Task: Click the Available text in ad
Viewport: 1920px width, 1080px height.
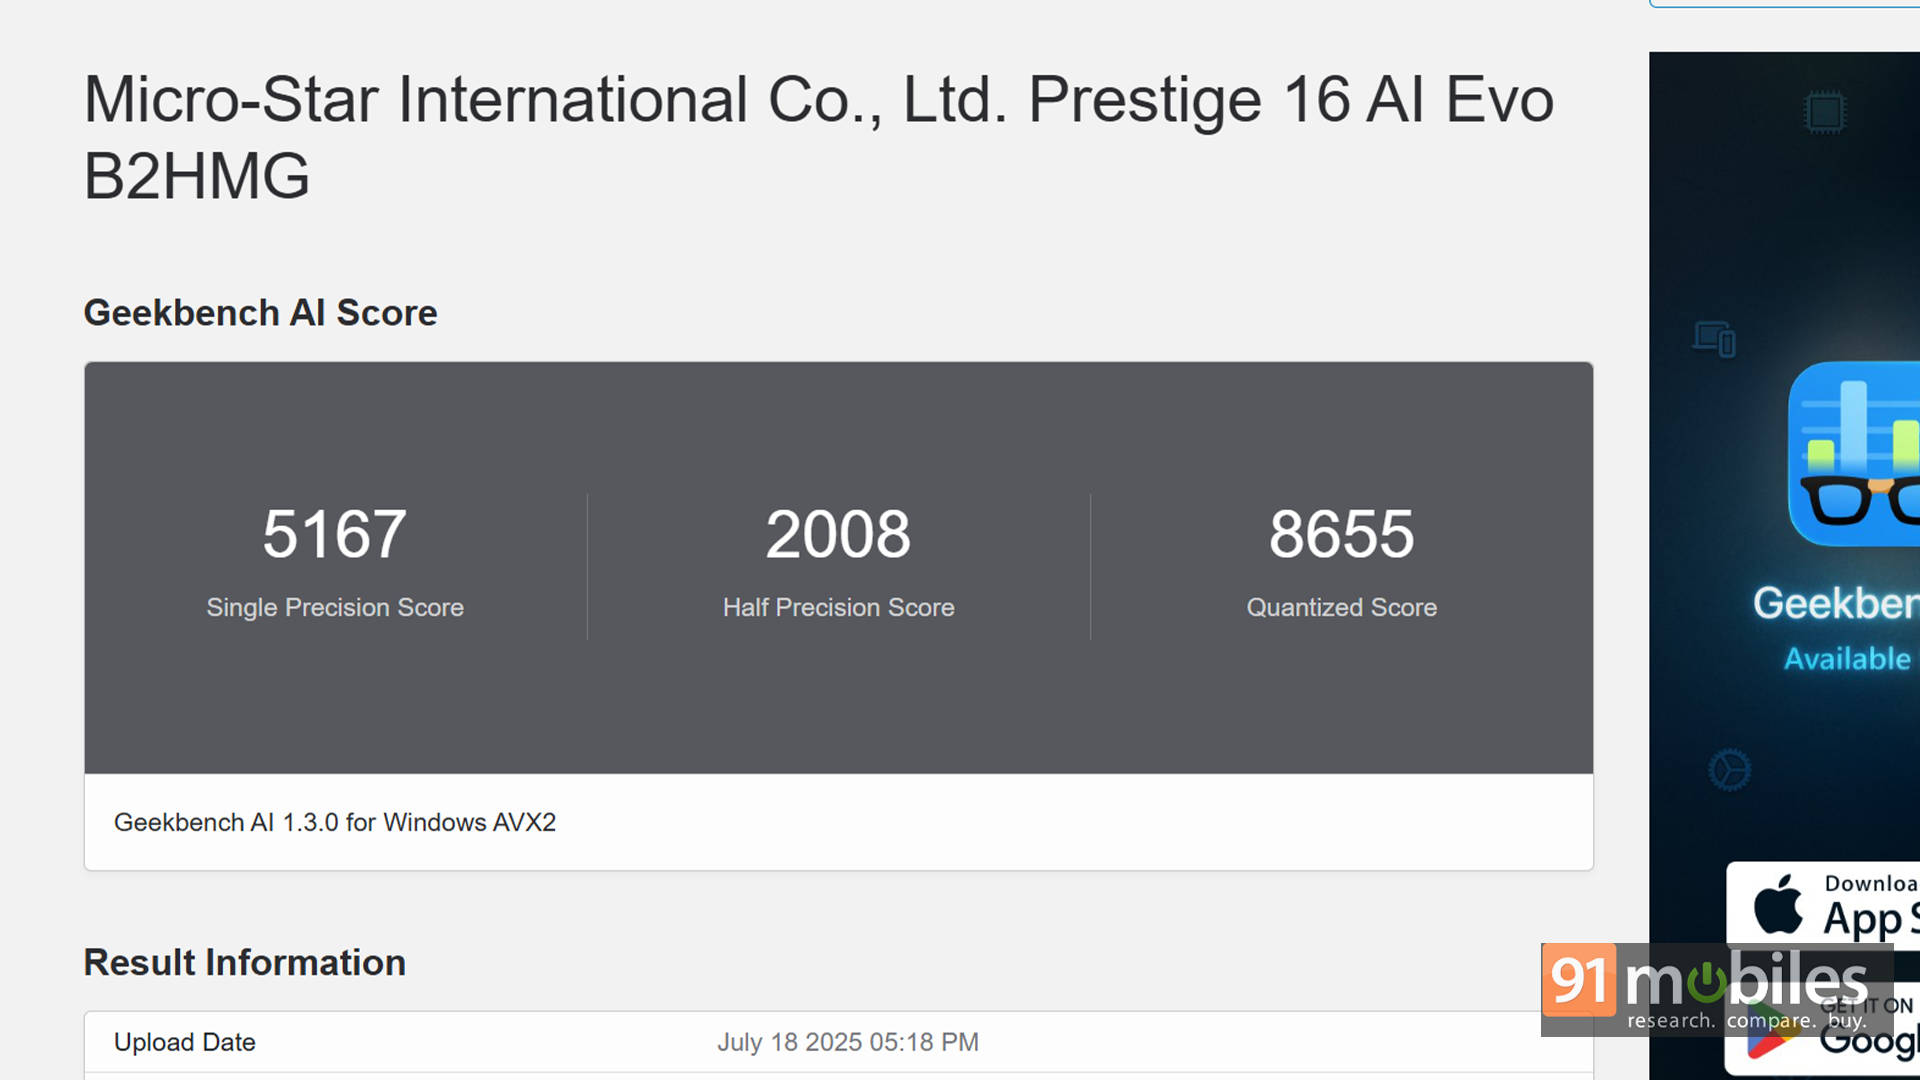Action: pyautogui.click(x=1847, y=659)
